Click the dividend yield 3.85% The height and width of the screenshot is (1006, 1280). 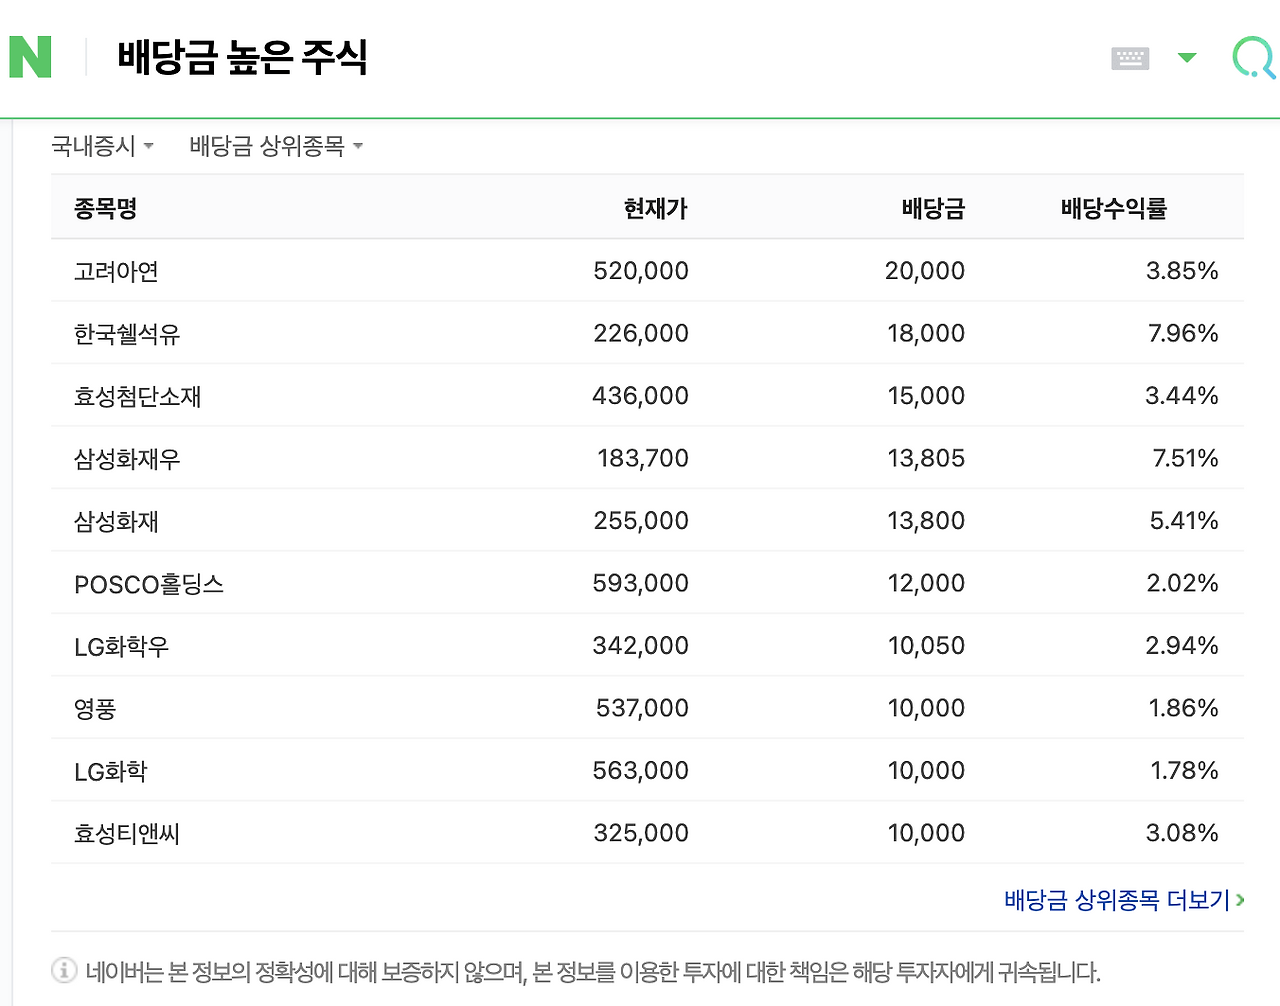click(1182, 271)
